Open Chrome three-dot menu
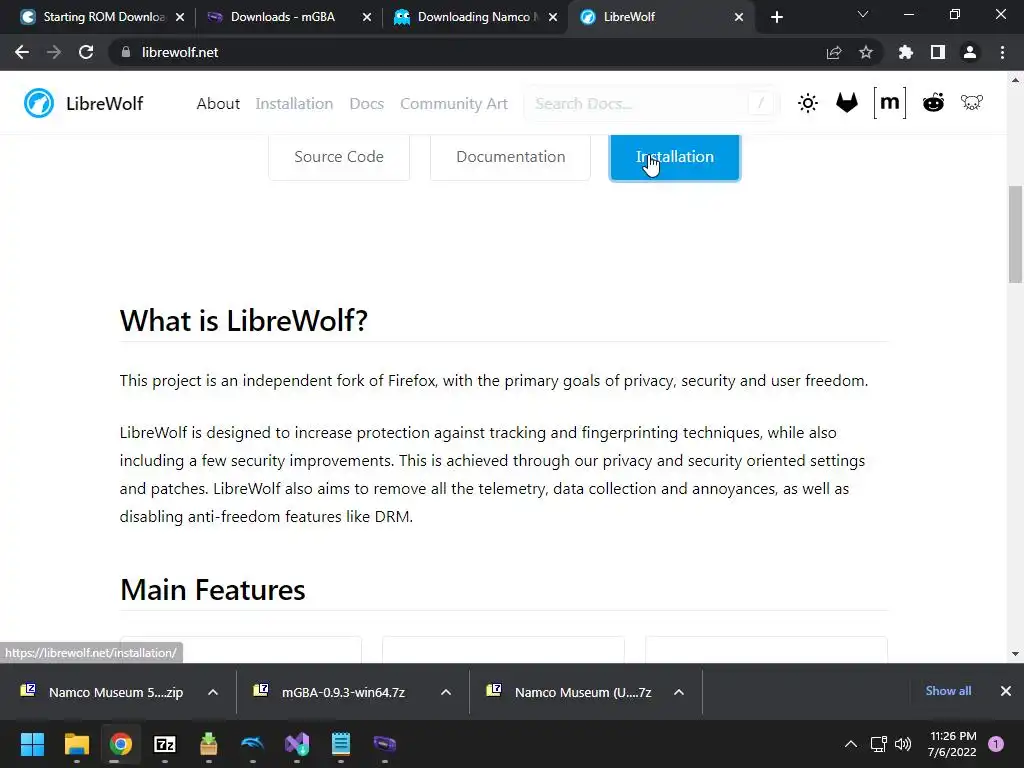 coord(1002,52)
